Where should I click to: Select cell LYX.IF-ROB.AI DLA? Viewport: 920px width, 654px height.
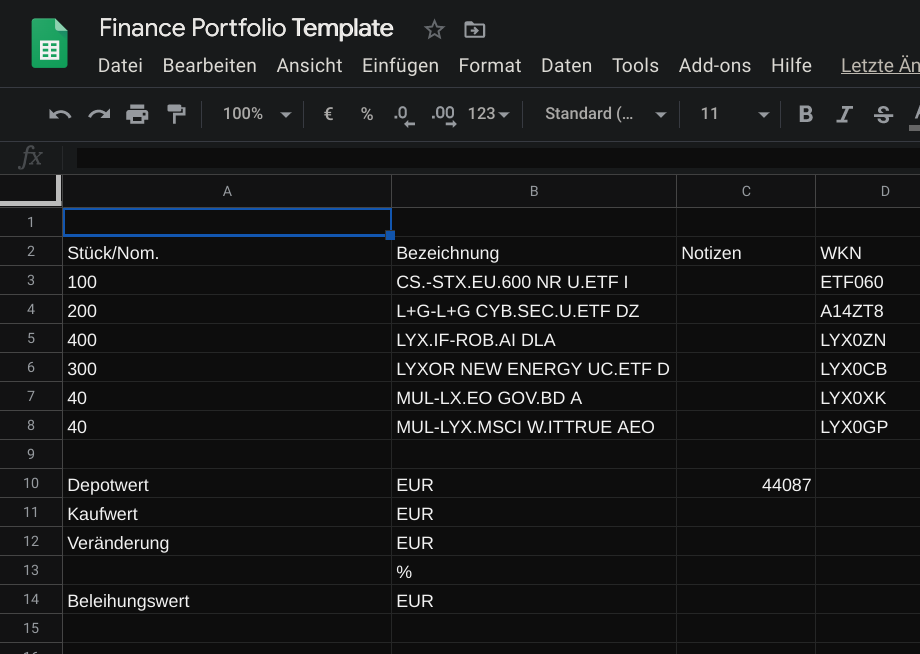click(534, 340)
